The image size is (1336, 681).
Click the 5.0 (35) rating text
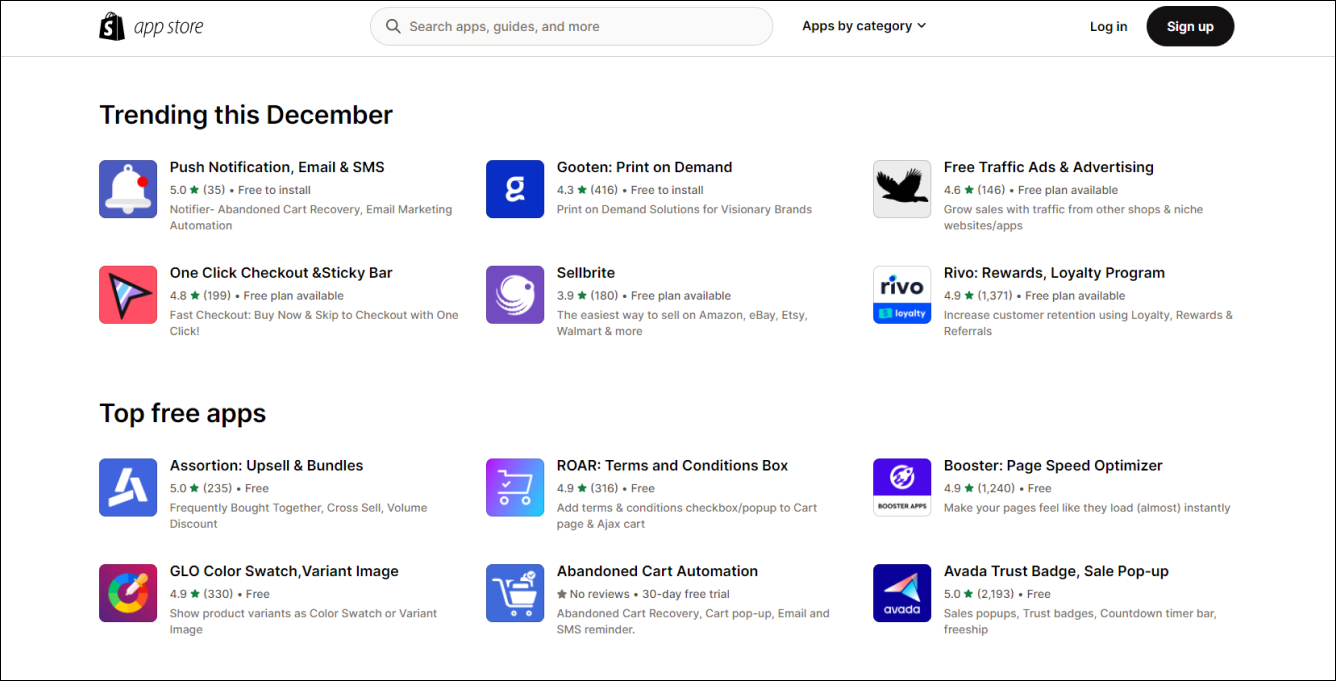198,190
